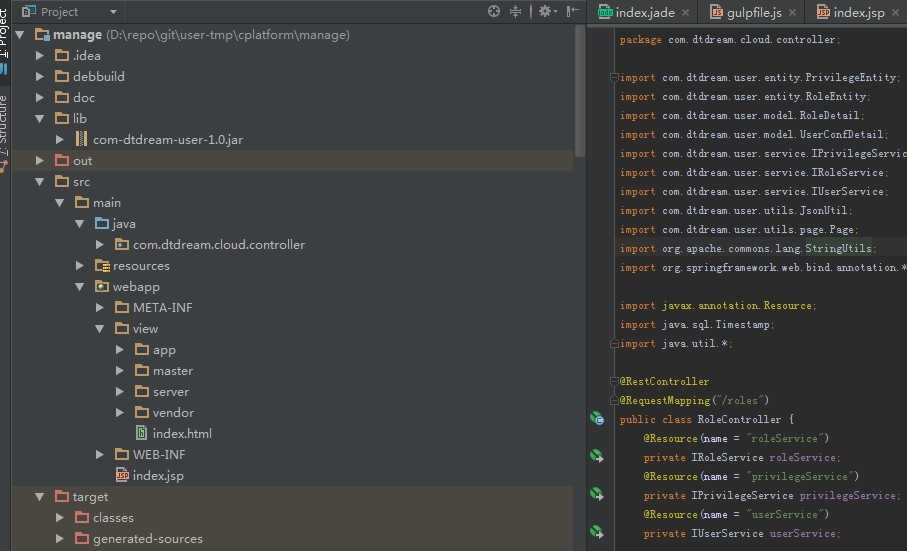The image size is (907, 551).
Task: Expand the vendor folder
Action: [x=120, y=413]
